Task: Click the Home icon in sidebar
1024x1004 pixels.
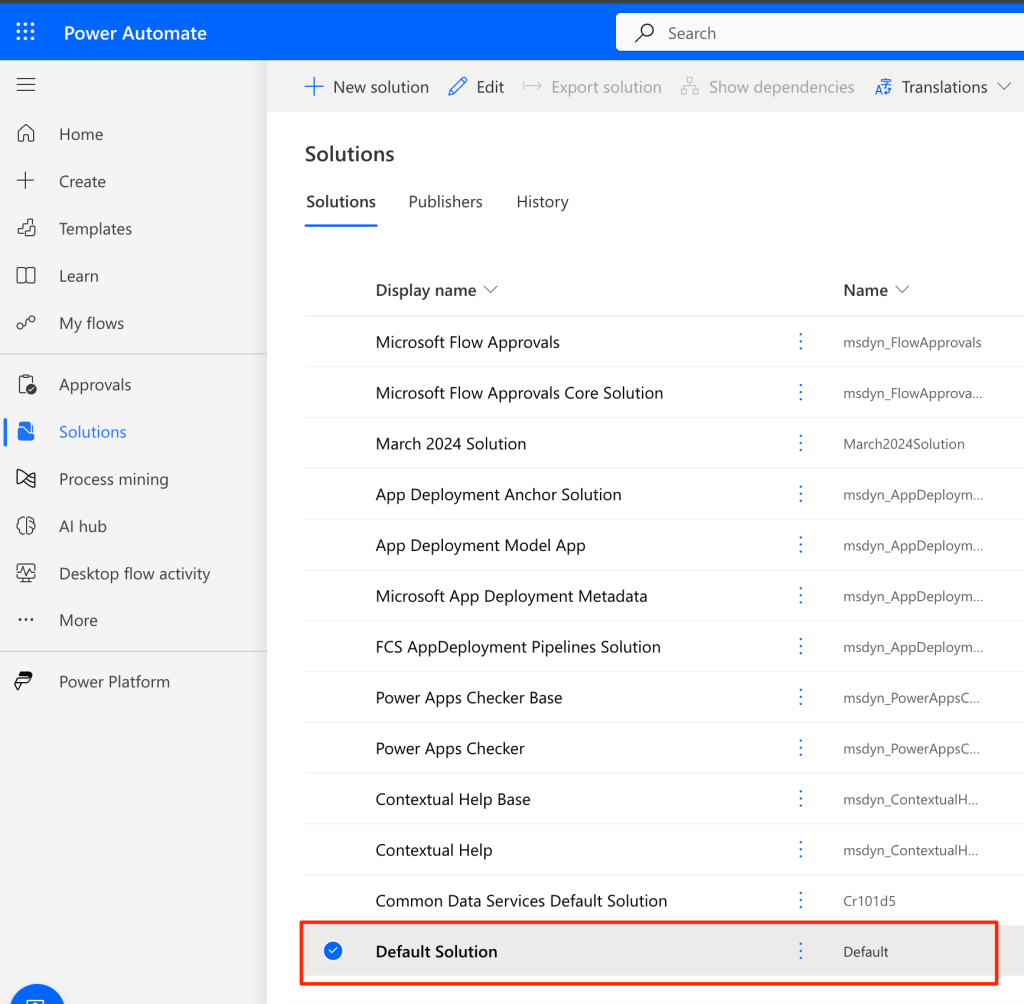Action: 26,134
